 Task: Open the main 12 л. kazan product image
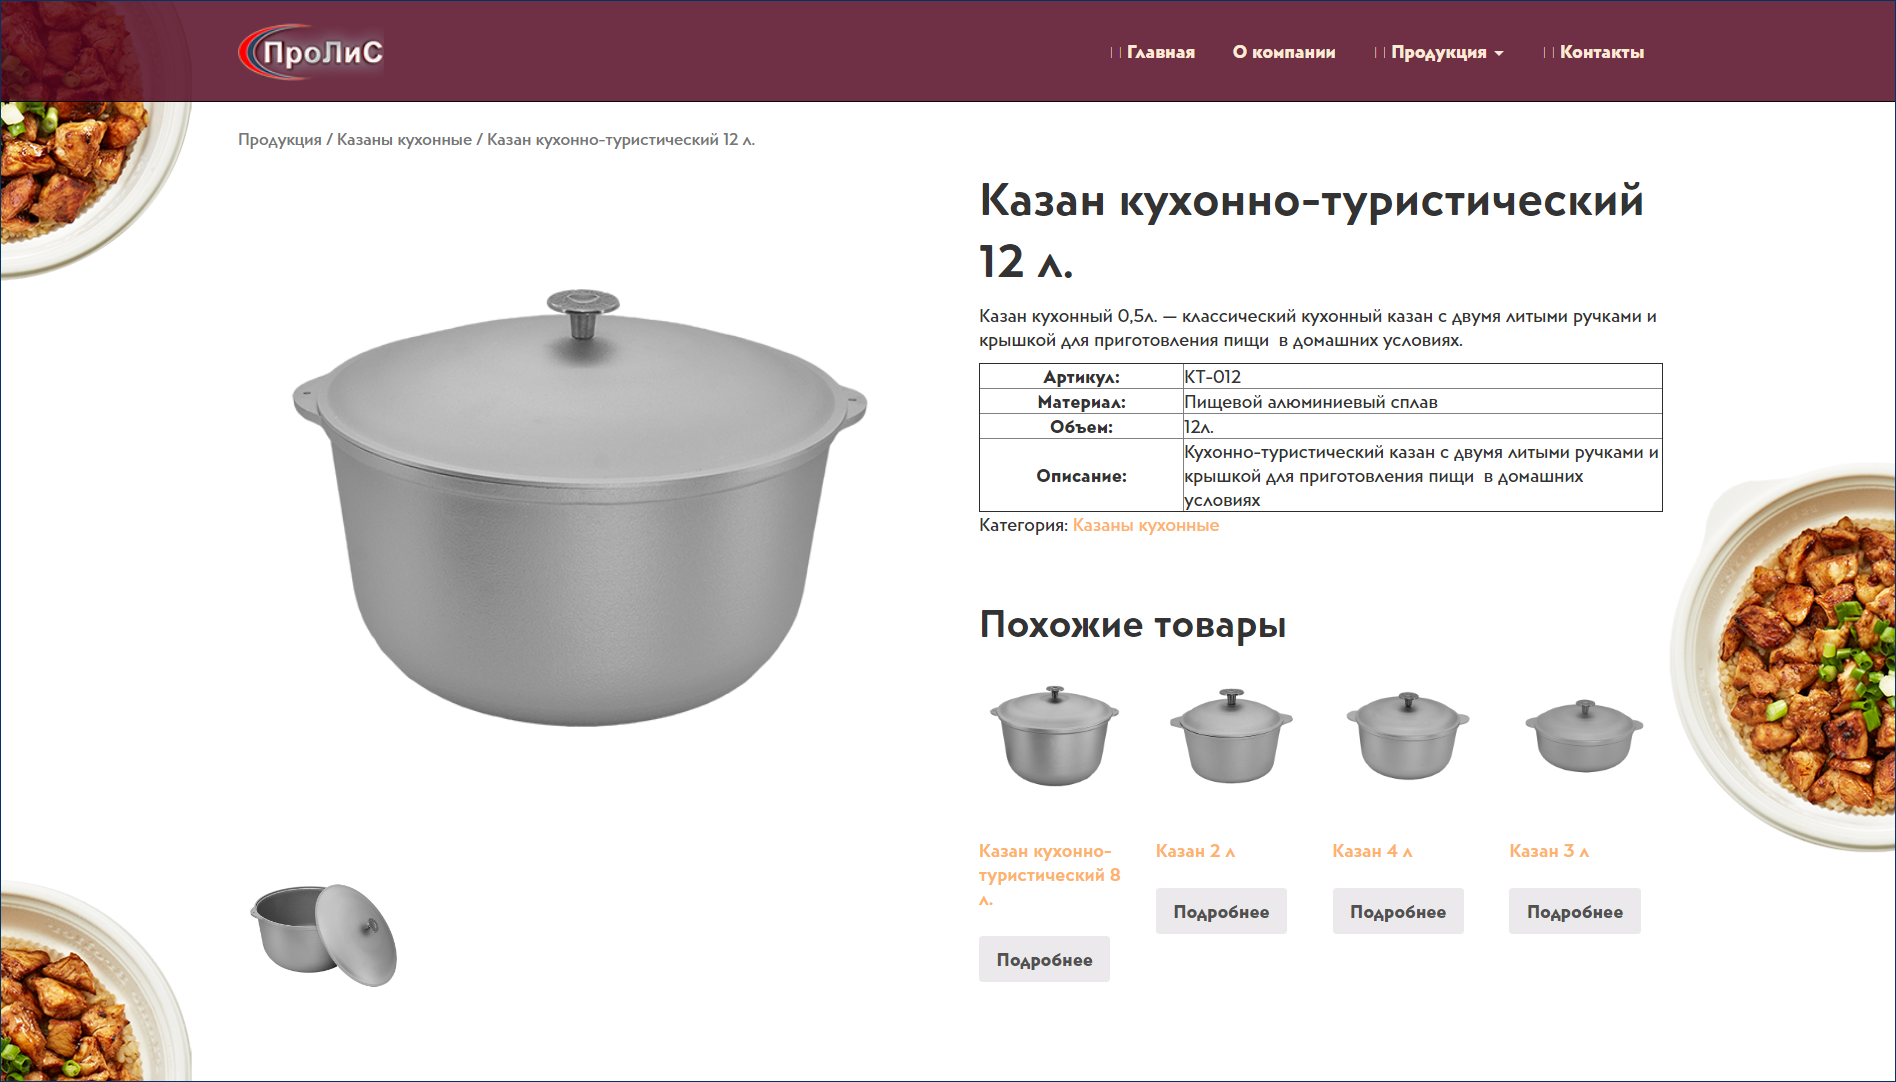coord(580,508)
